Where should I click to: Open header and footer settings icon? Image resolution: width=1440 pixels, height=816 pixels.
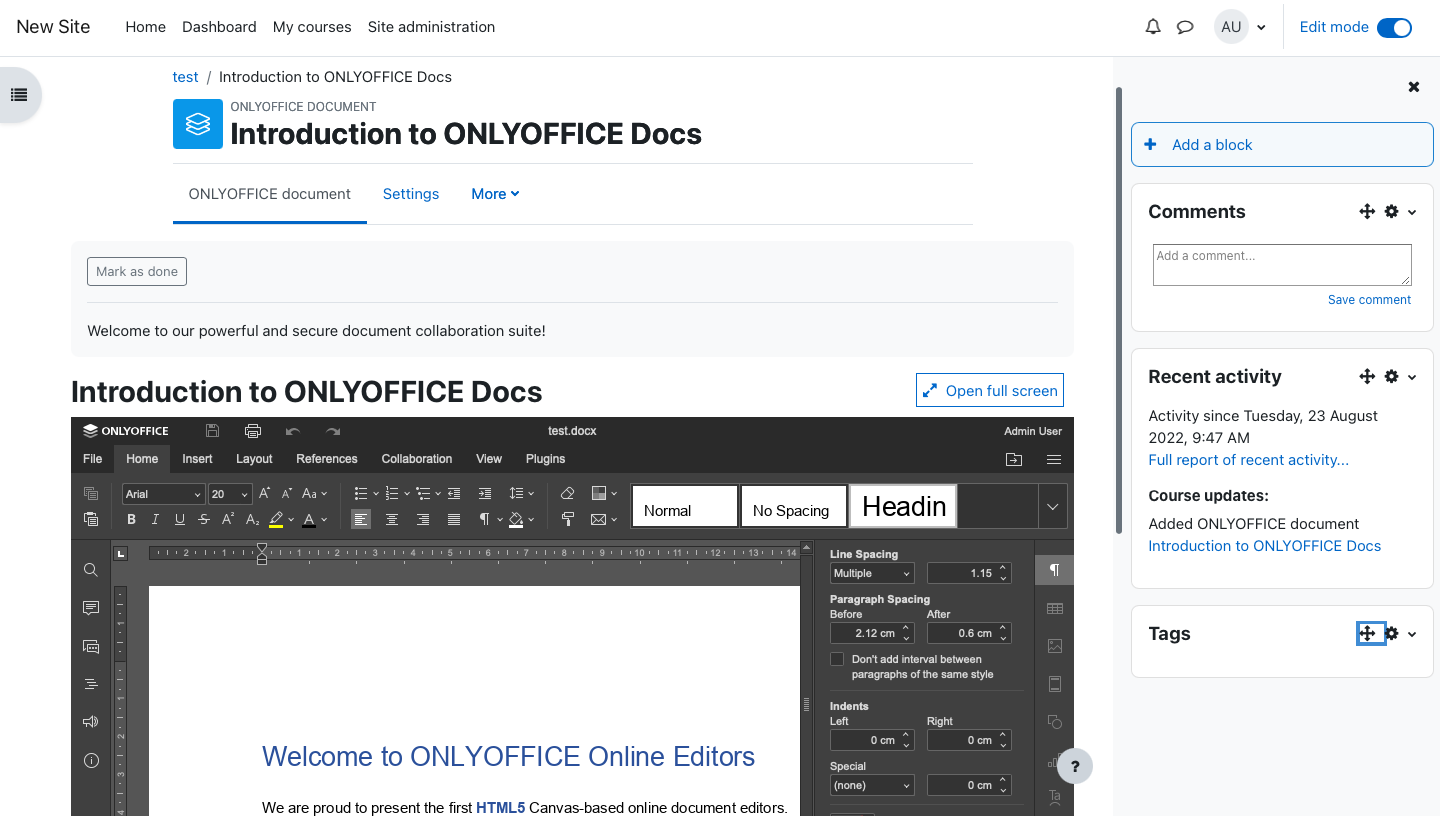pyautogui.click(x=1055, y=684)
